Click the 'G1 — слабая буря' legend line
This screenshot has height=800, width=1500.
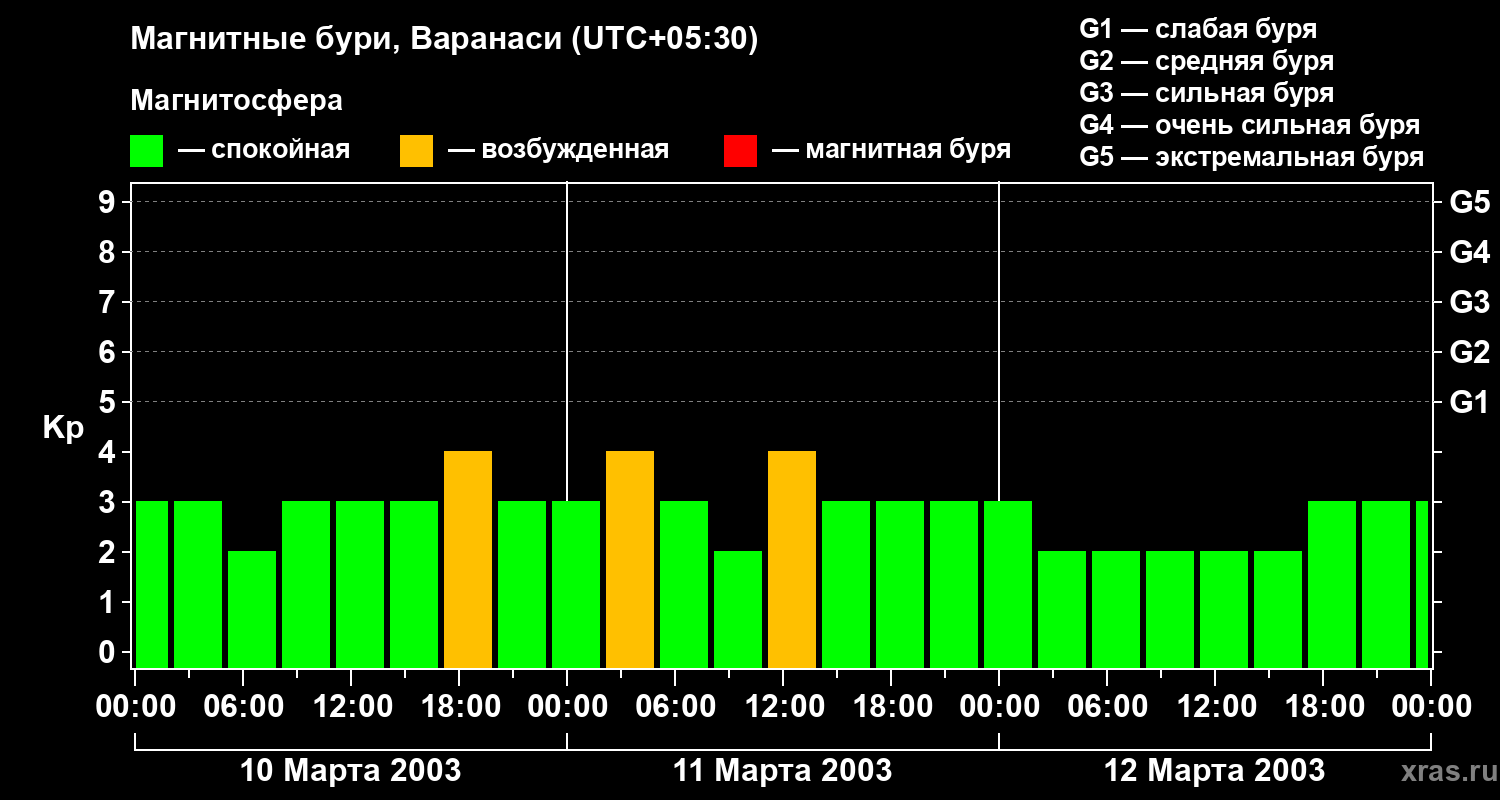1198,29
